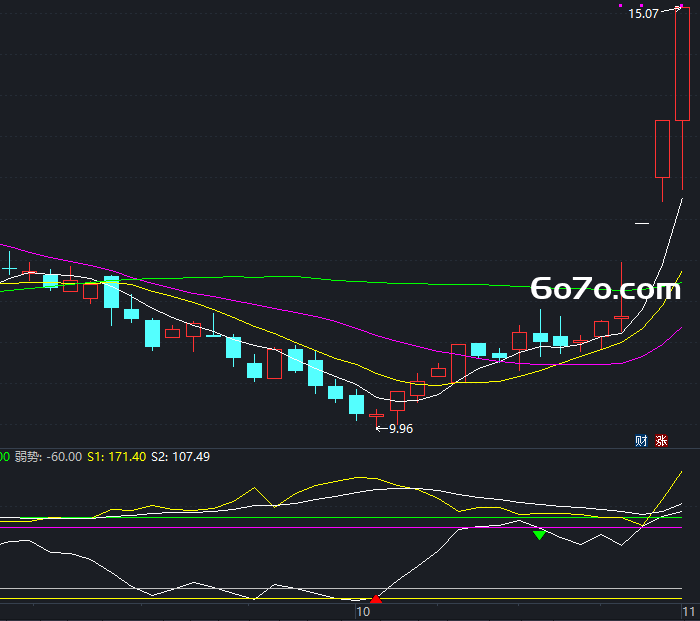
Task: Click the month 11 time axis label
Action: coord(688,612)
